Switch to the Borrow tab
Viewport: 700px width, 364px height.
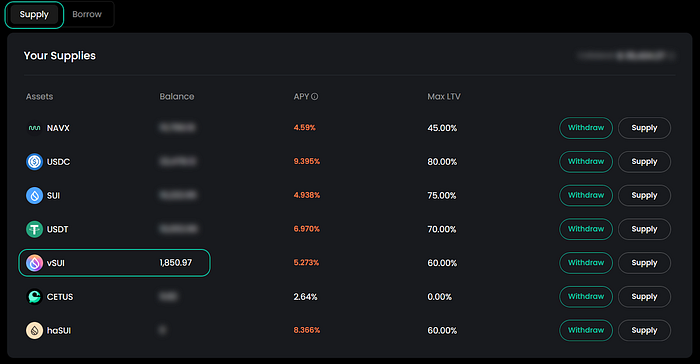click(87, 14)
